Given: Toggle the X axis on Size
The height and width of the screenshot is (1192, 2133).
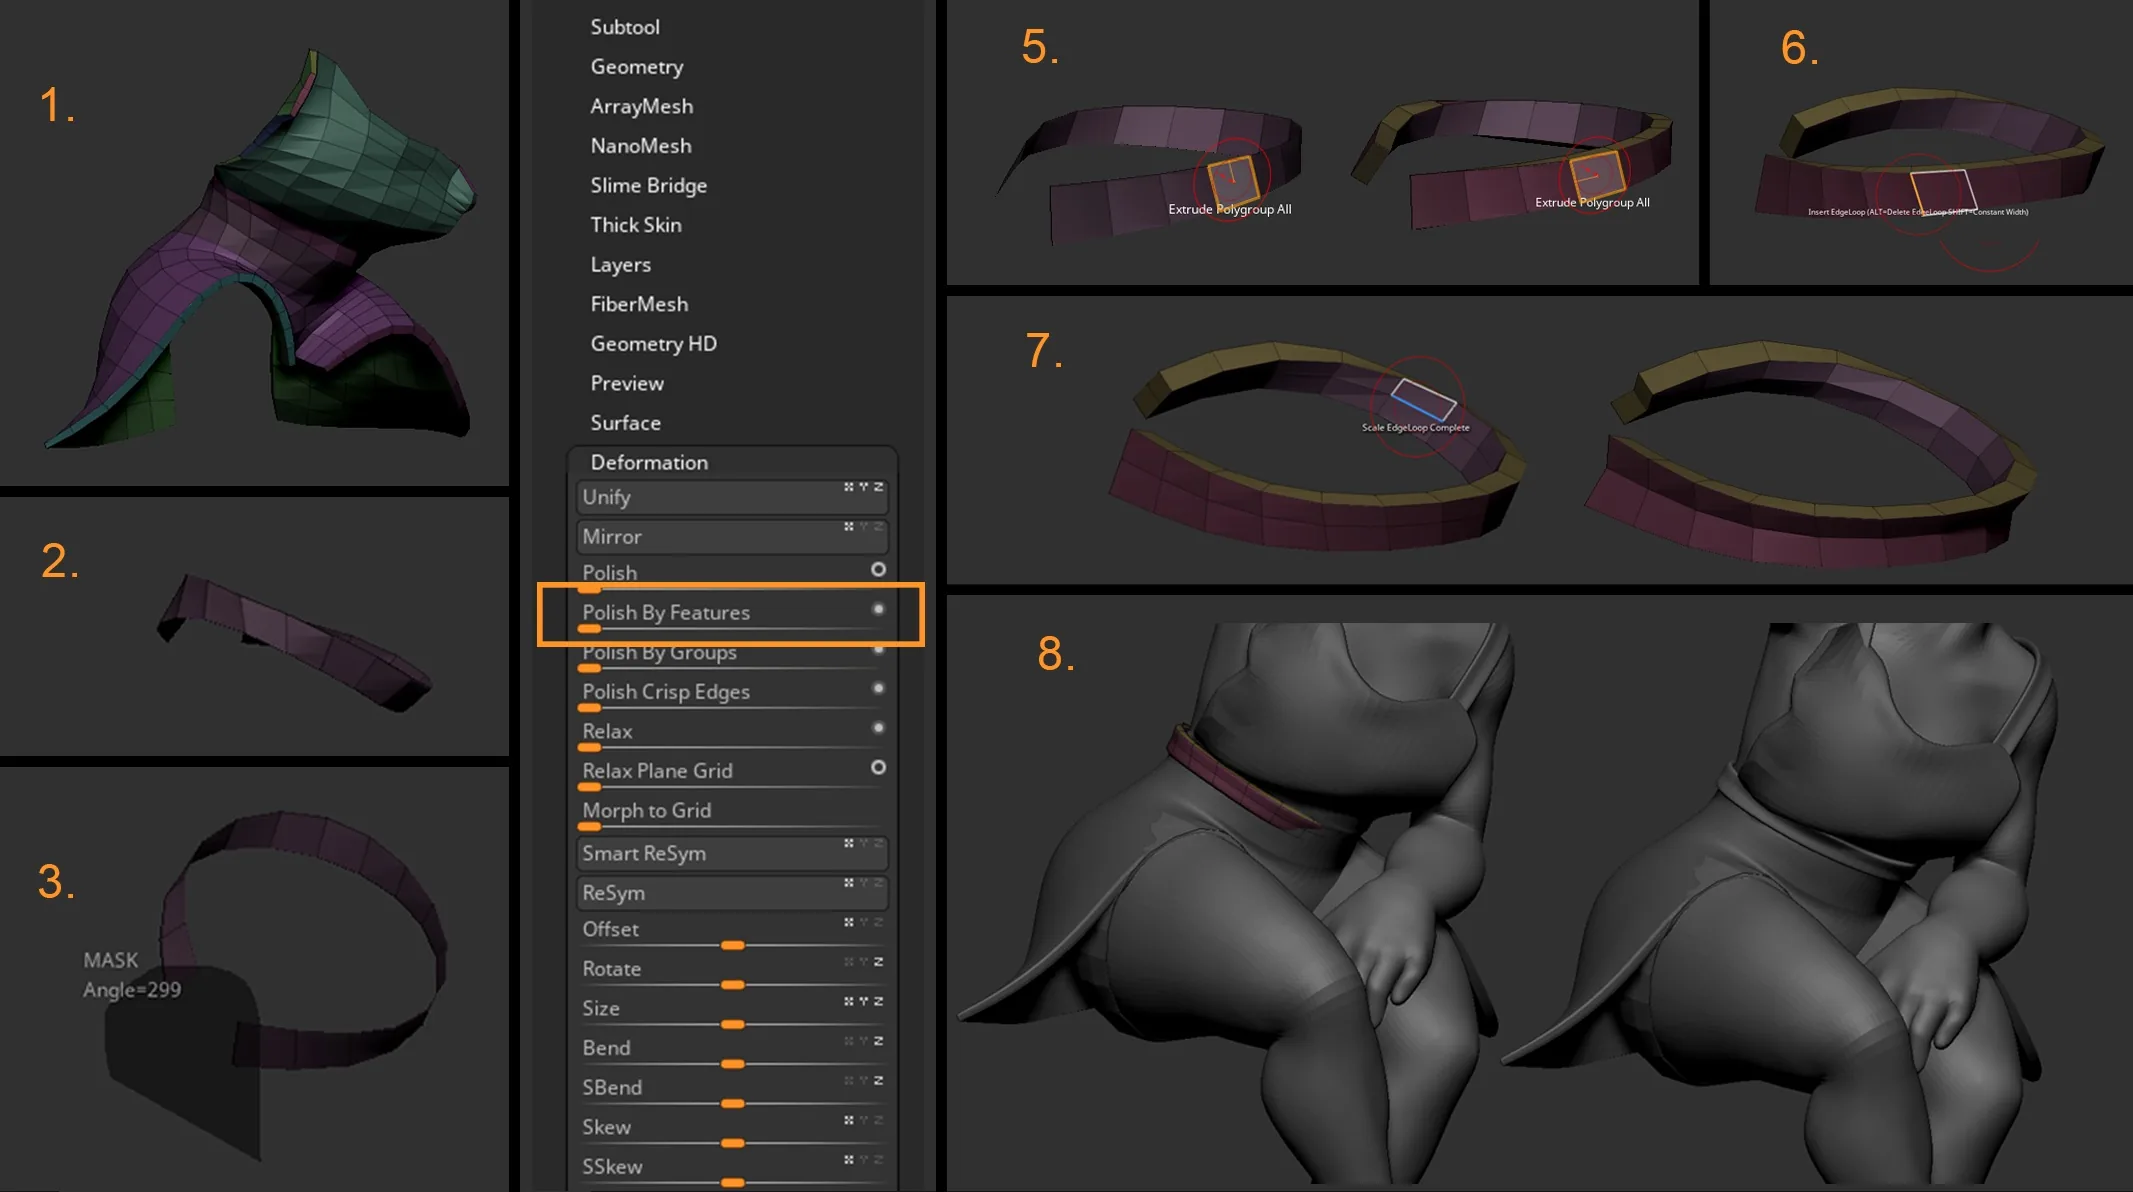Looking at the screenshot, I should click(849, 1001).
